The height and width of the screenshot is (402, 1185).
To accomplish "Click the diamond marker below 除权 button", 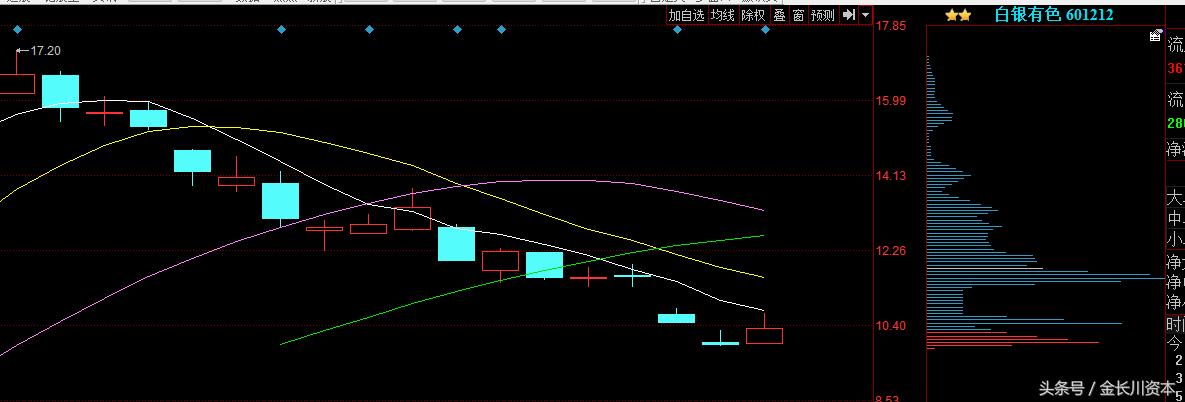I will (x=765, y=29).
